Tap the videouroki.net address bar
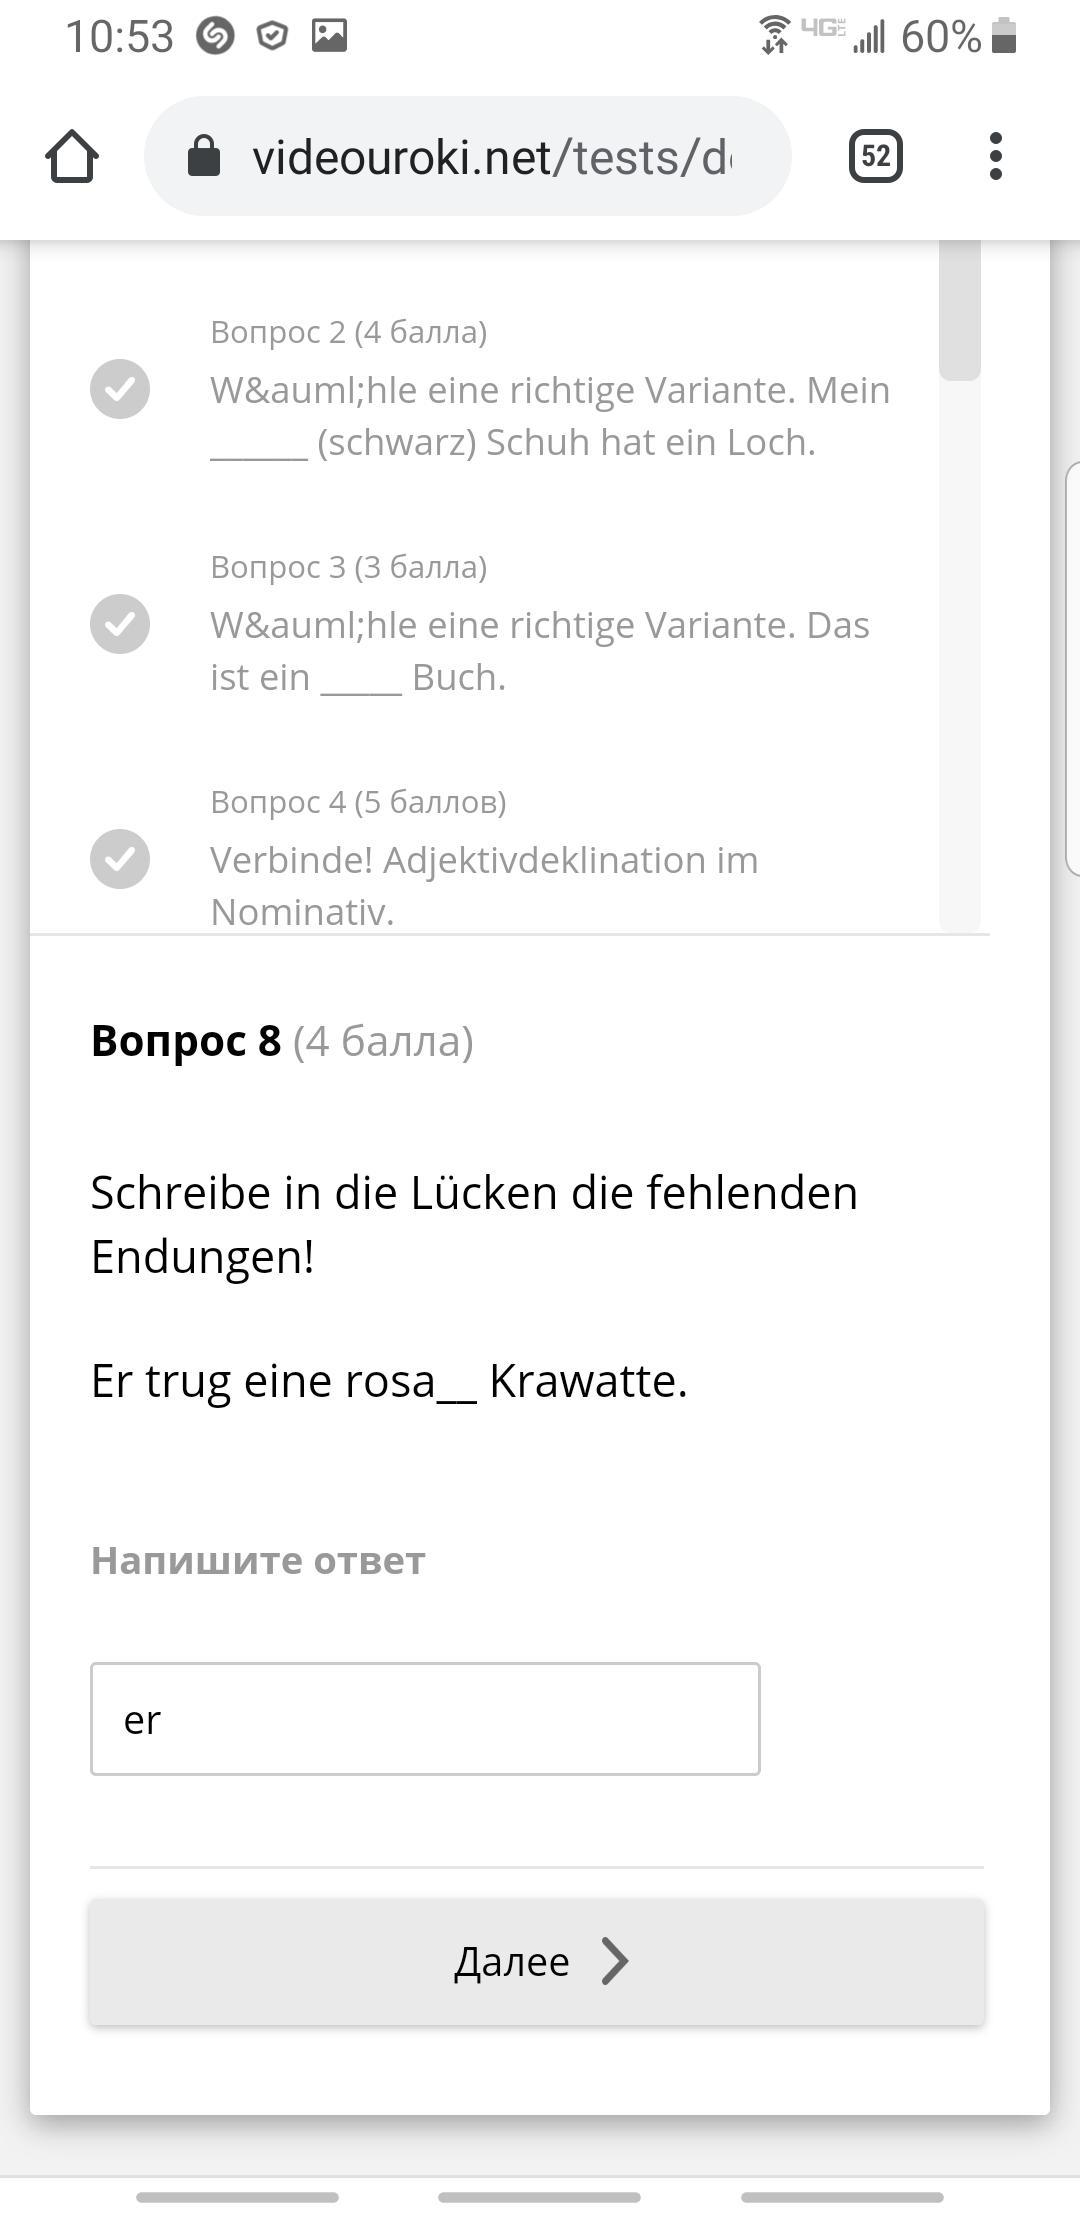This screenshot has width=1080, height=2220. tap(490, 157)
